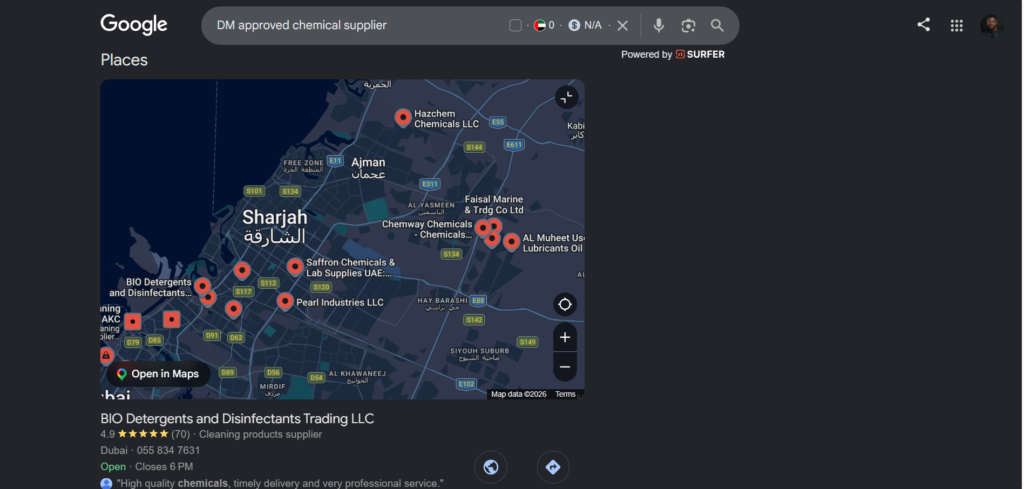Open the Powered by SURFER link

[x=673, y=54]
